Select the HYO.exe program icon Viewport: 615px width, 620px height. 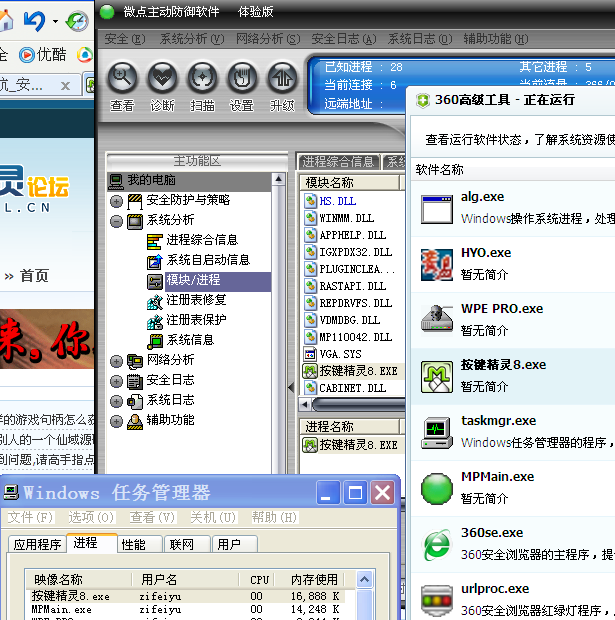437,265
